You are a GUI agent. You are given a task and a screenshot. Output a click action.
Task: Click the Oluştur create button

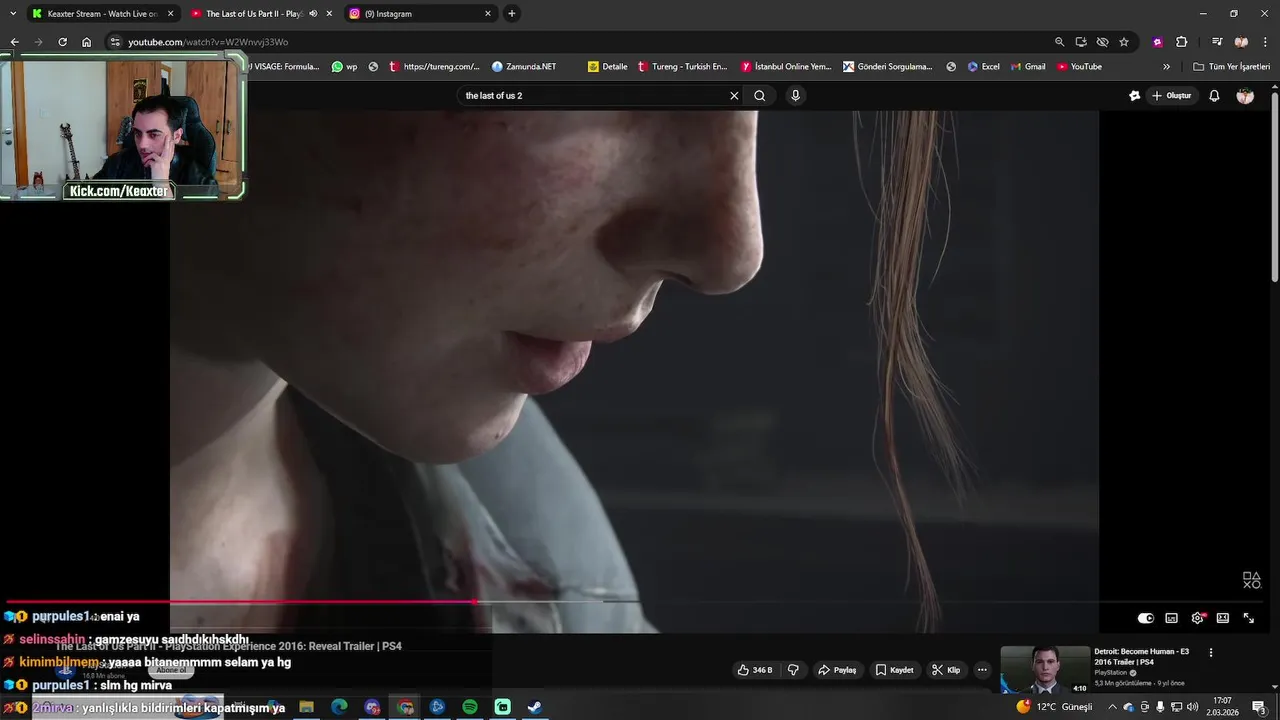(x=1172, y=96)
